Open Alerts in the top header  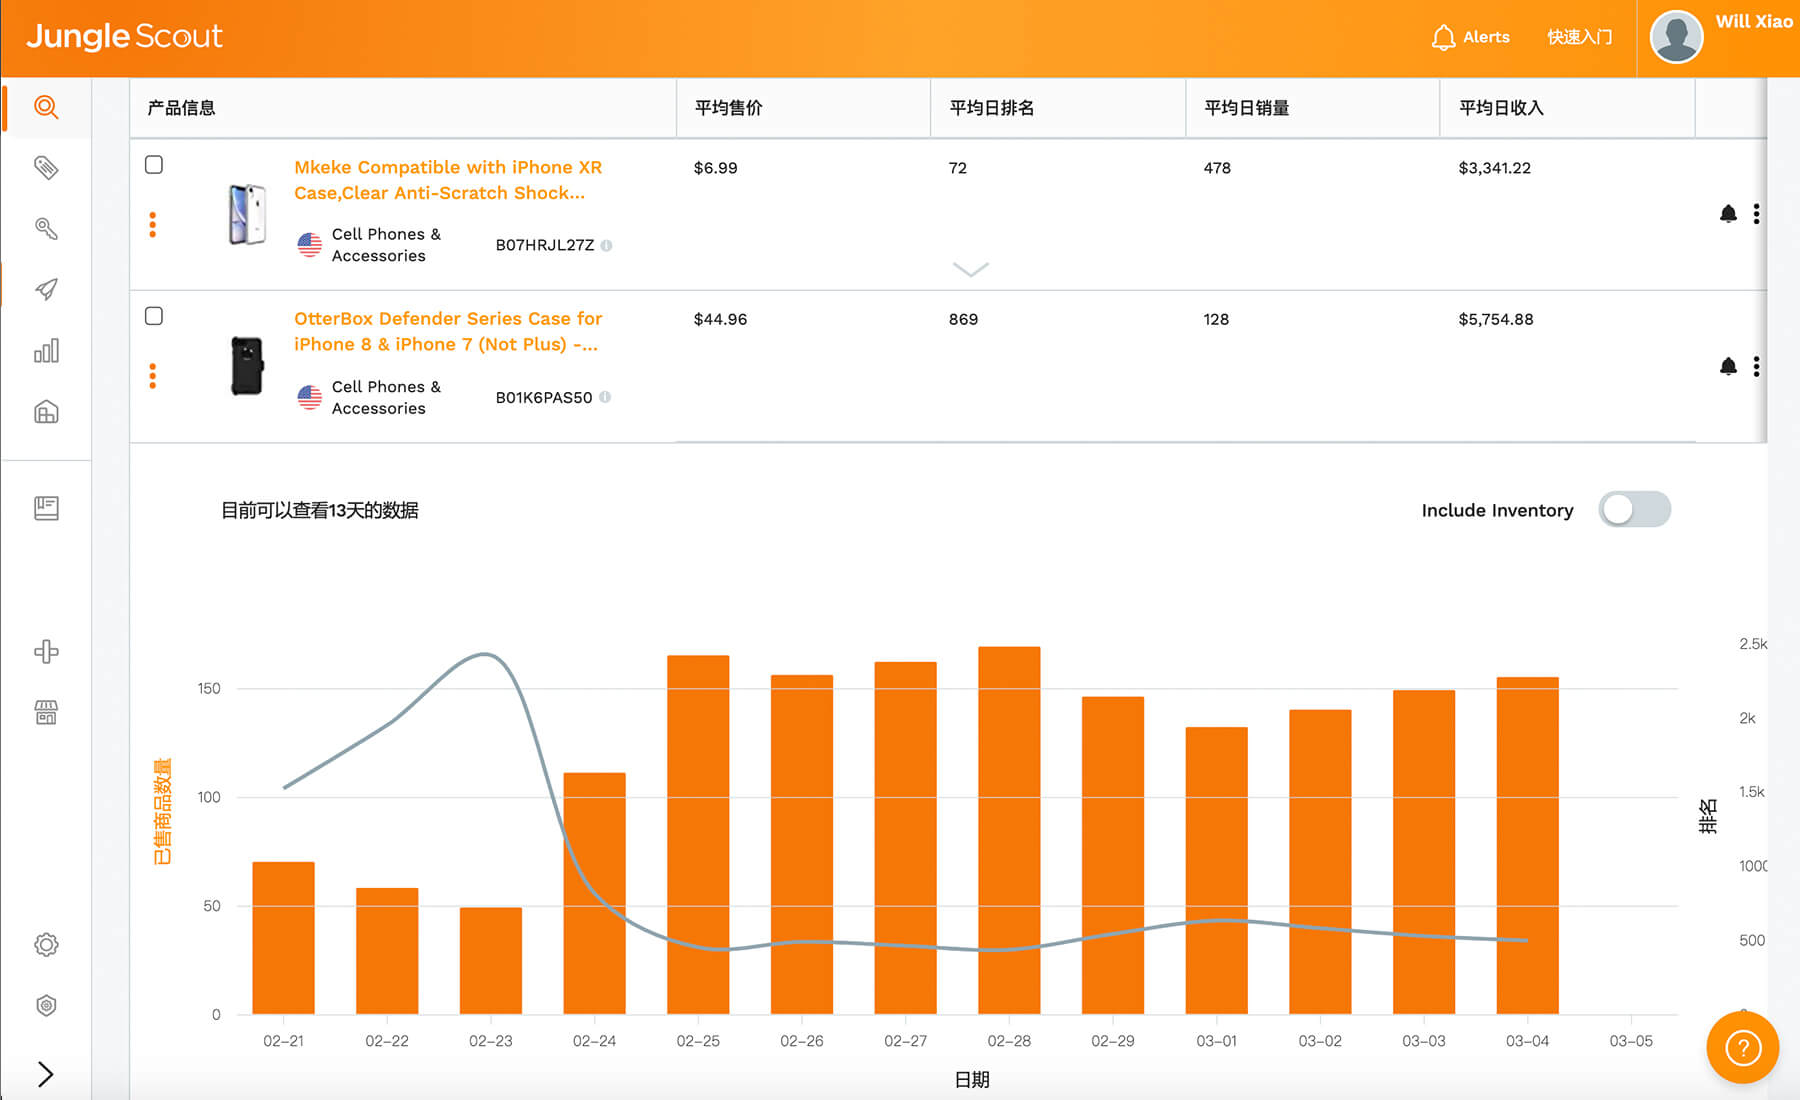tap(1470, 37)
